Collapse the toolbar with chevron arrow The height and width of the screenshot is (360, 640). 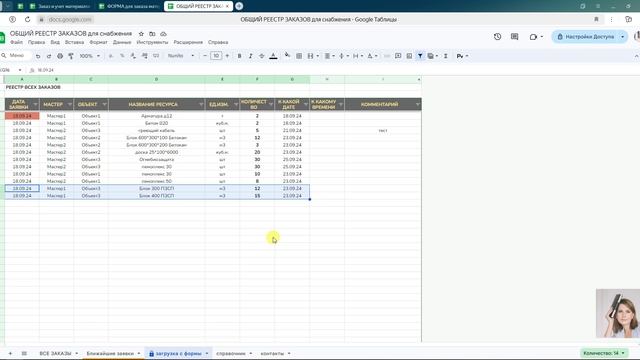(636, 56)
